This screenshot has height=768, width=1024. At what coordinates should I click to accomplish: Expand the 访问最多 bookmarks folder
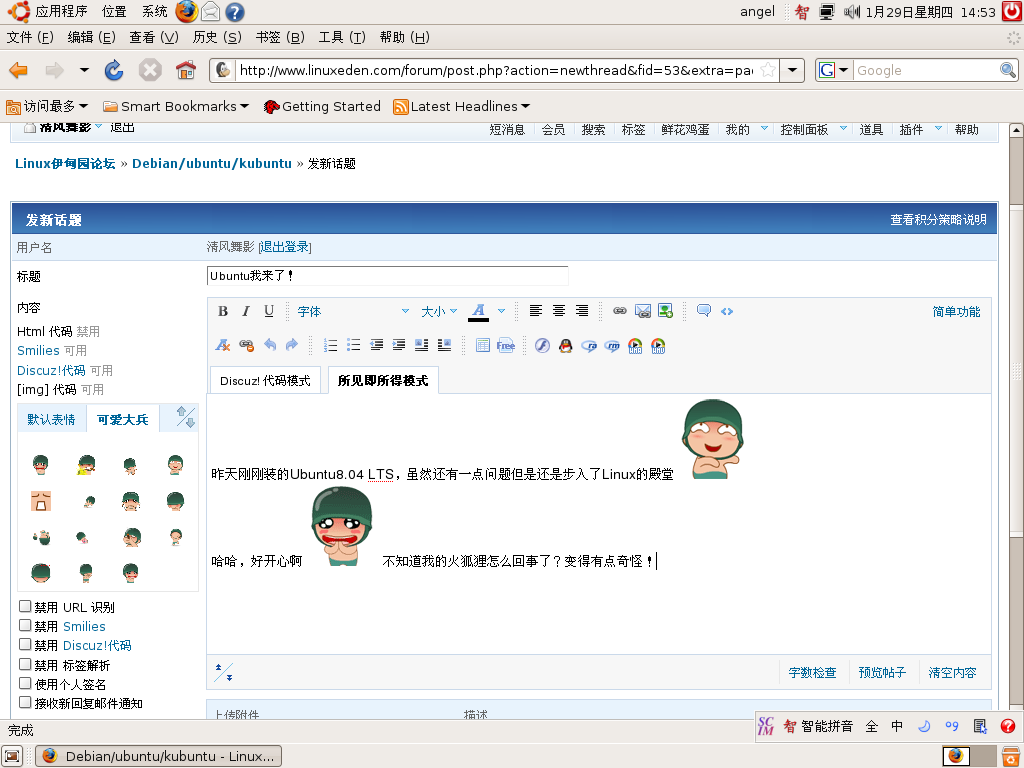point(46,106)
